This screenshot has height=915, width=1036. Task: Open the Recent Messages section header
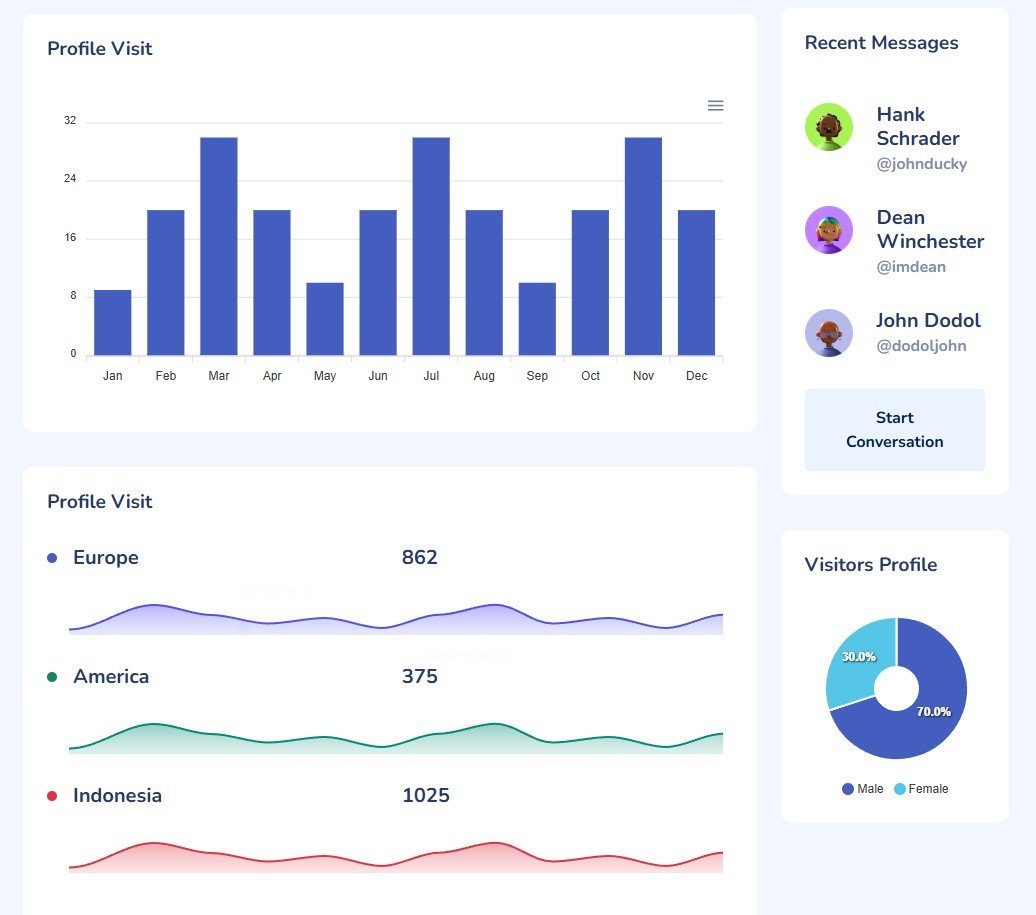tap(881, 42)
